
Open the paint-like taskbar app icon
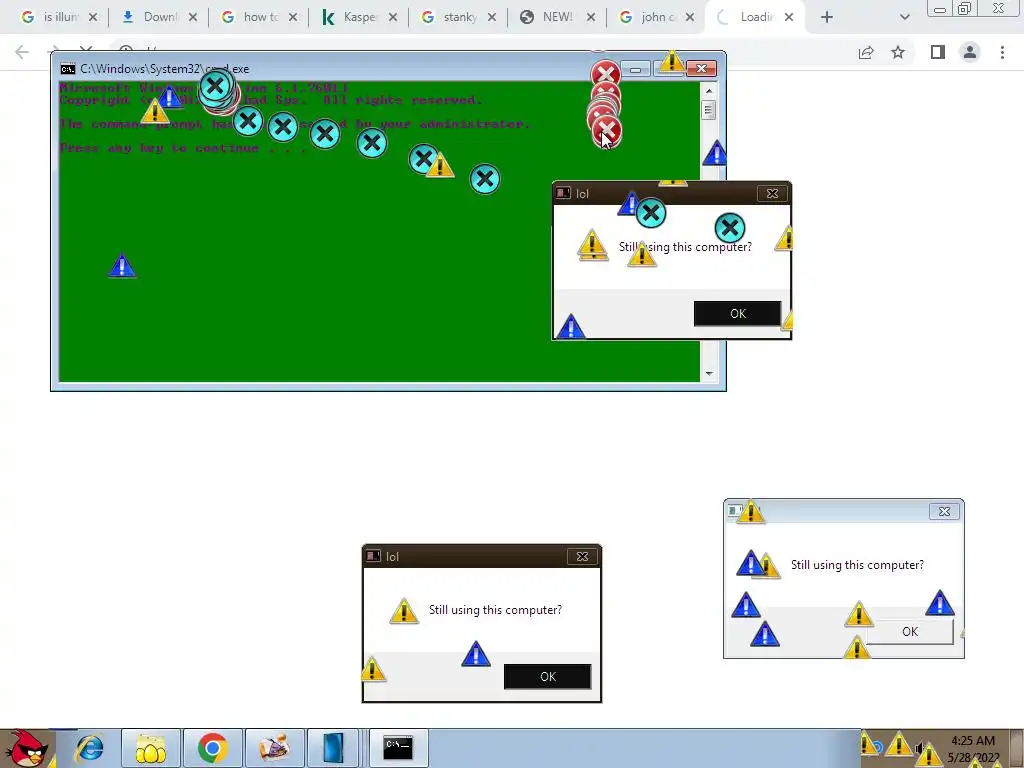point(274,748)
